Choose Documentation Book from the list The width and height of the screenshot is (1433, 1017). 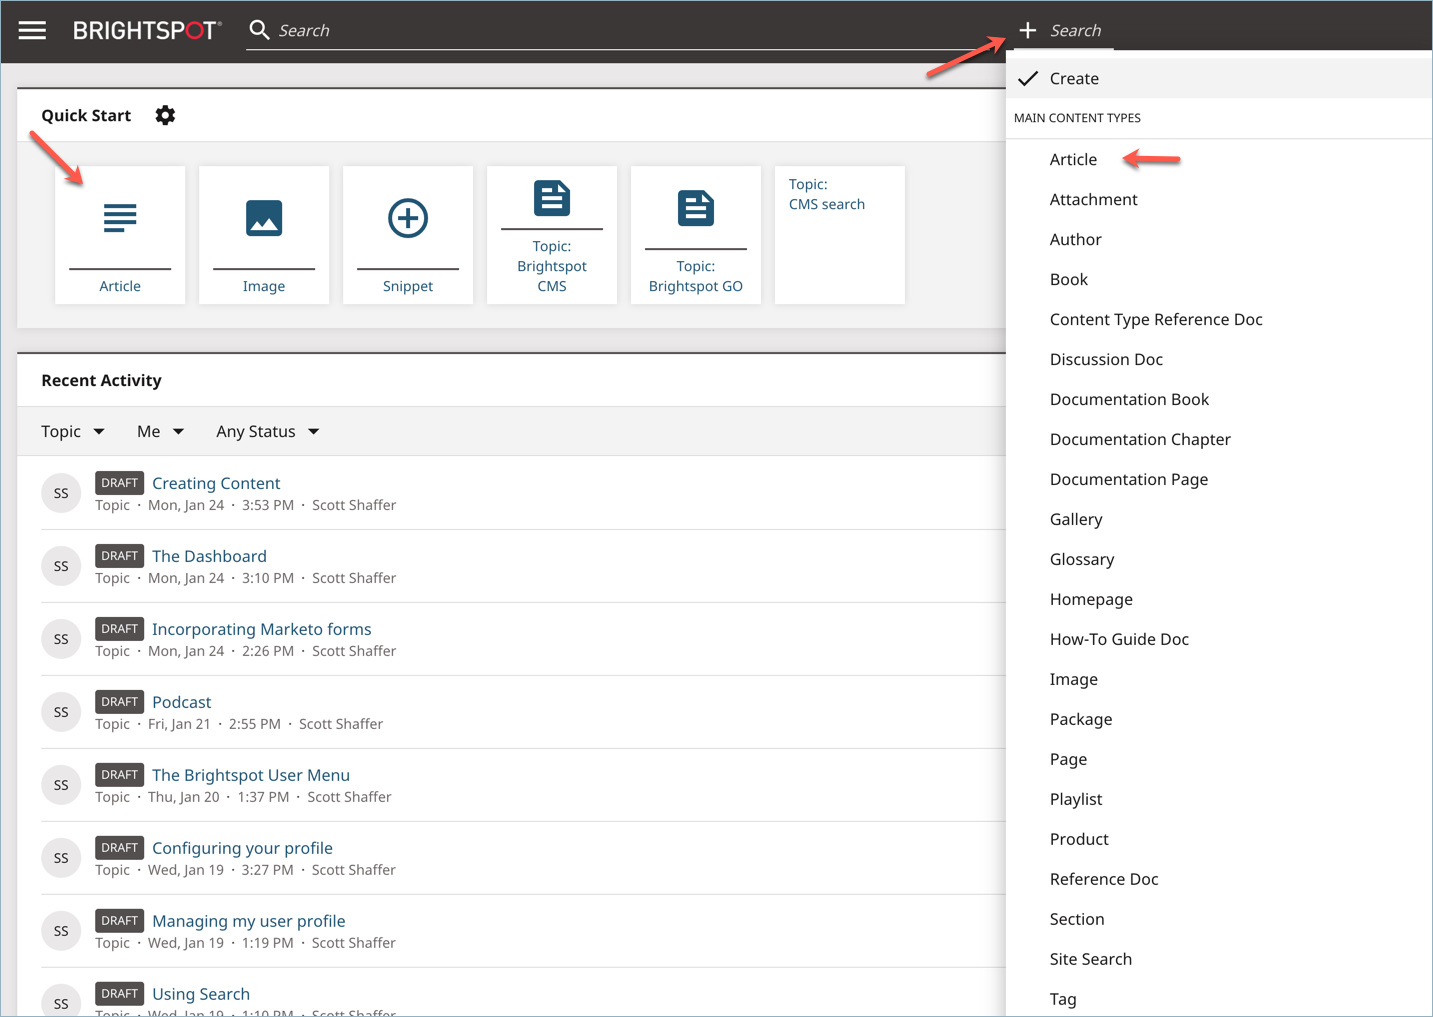[x=1129, y=399]
